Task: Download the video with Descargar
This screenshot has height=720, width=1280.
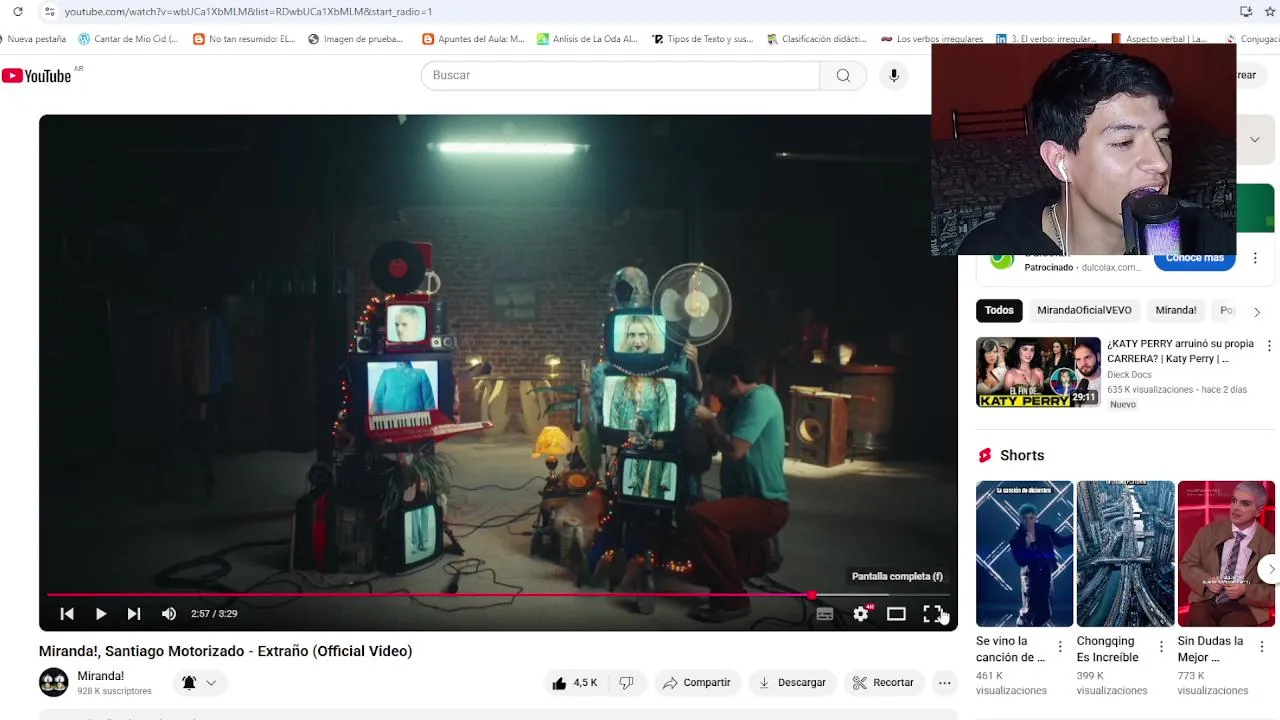Action: pyautogui.click(x=792, y=683)
